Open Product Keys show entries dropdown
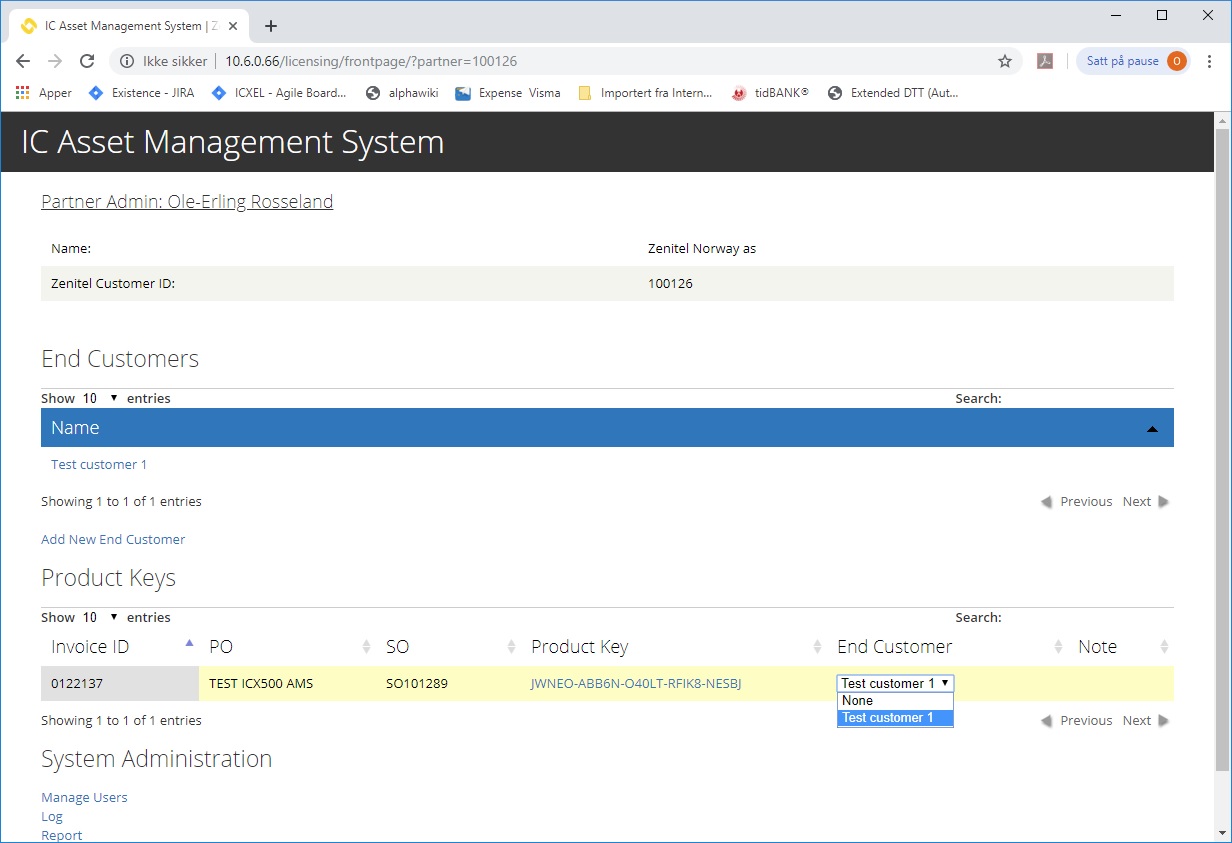This screenshot has height=843, width=1232. pyautogui.click(x=100, y=617)
